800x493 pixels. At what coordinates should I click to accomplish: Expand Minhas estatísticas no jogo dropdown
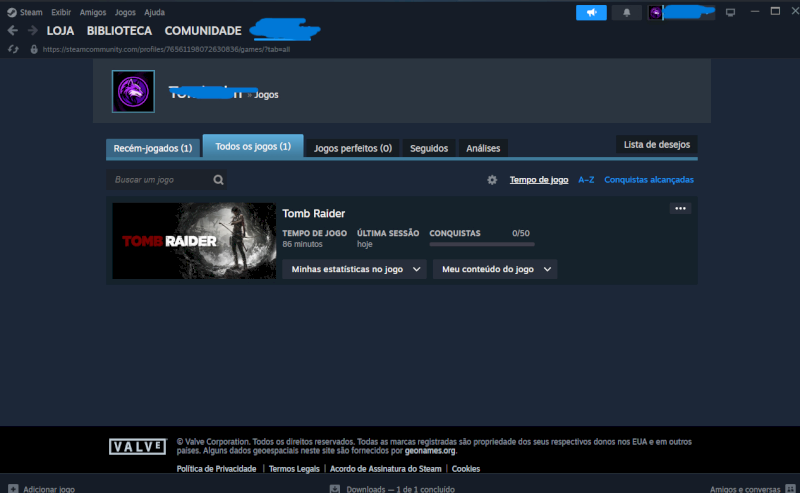click(x=355, y=269)
